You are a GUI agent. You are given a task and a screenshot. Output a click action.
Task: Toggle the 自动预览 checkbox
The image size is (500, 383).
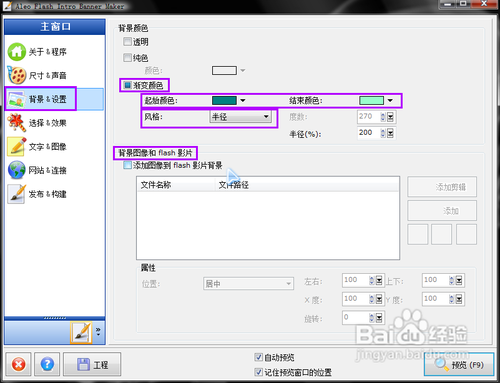tap(258, 357)
